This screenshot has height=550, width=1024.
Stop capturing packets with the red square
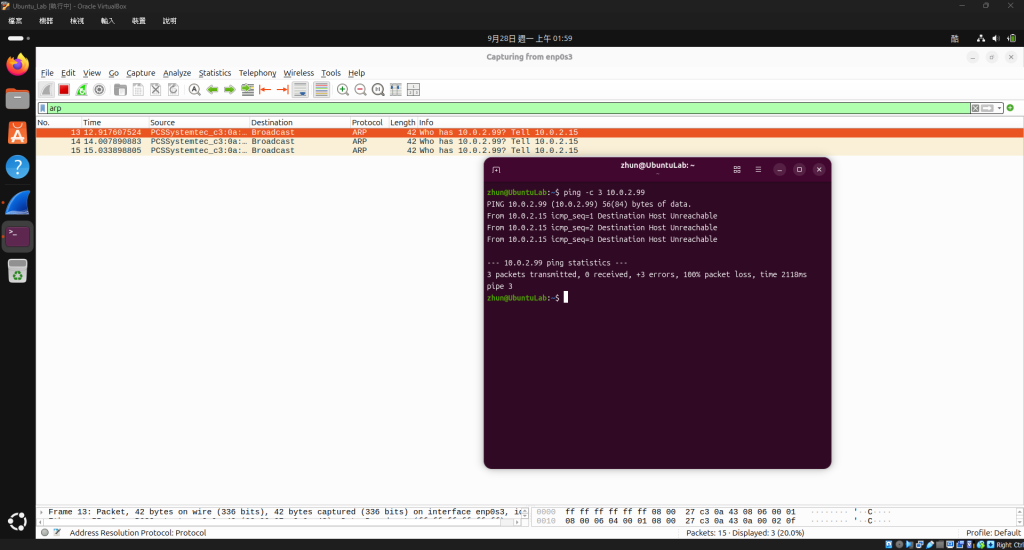63,89
